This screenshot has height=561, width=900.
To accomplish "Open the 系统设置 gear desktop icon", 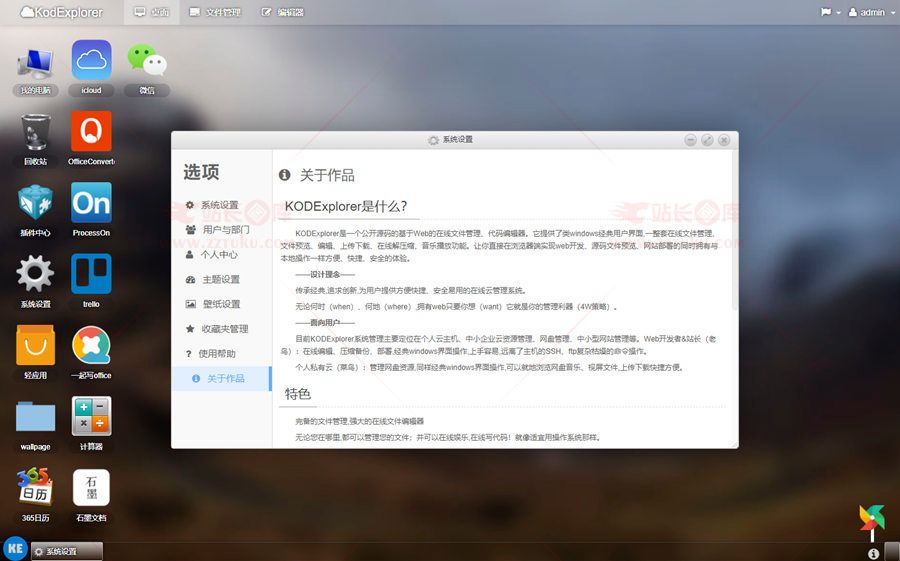I will point(35,282).
